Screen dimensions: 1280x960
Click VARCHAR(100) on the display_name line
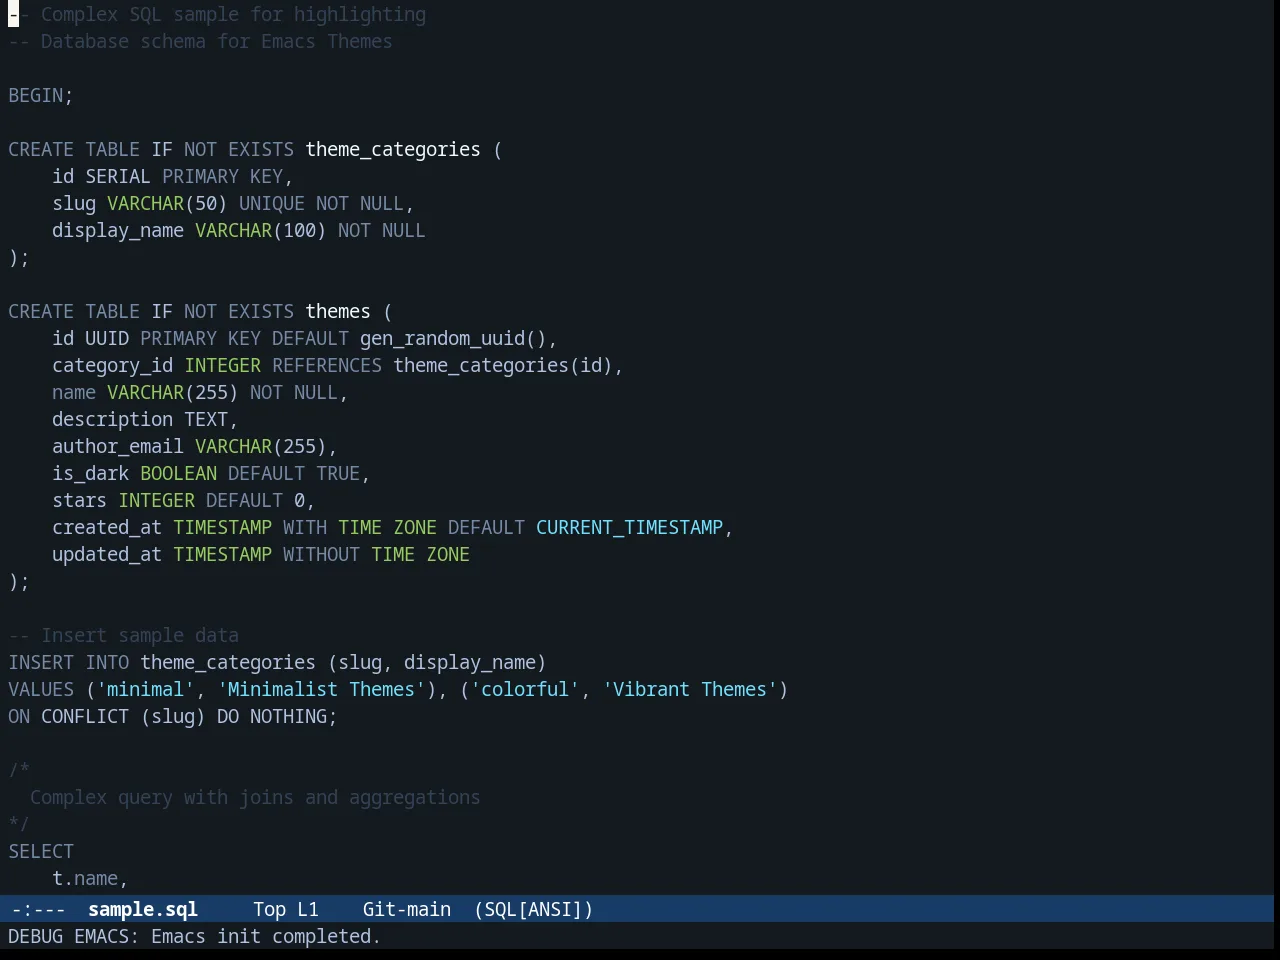click(261, 230)
